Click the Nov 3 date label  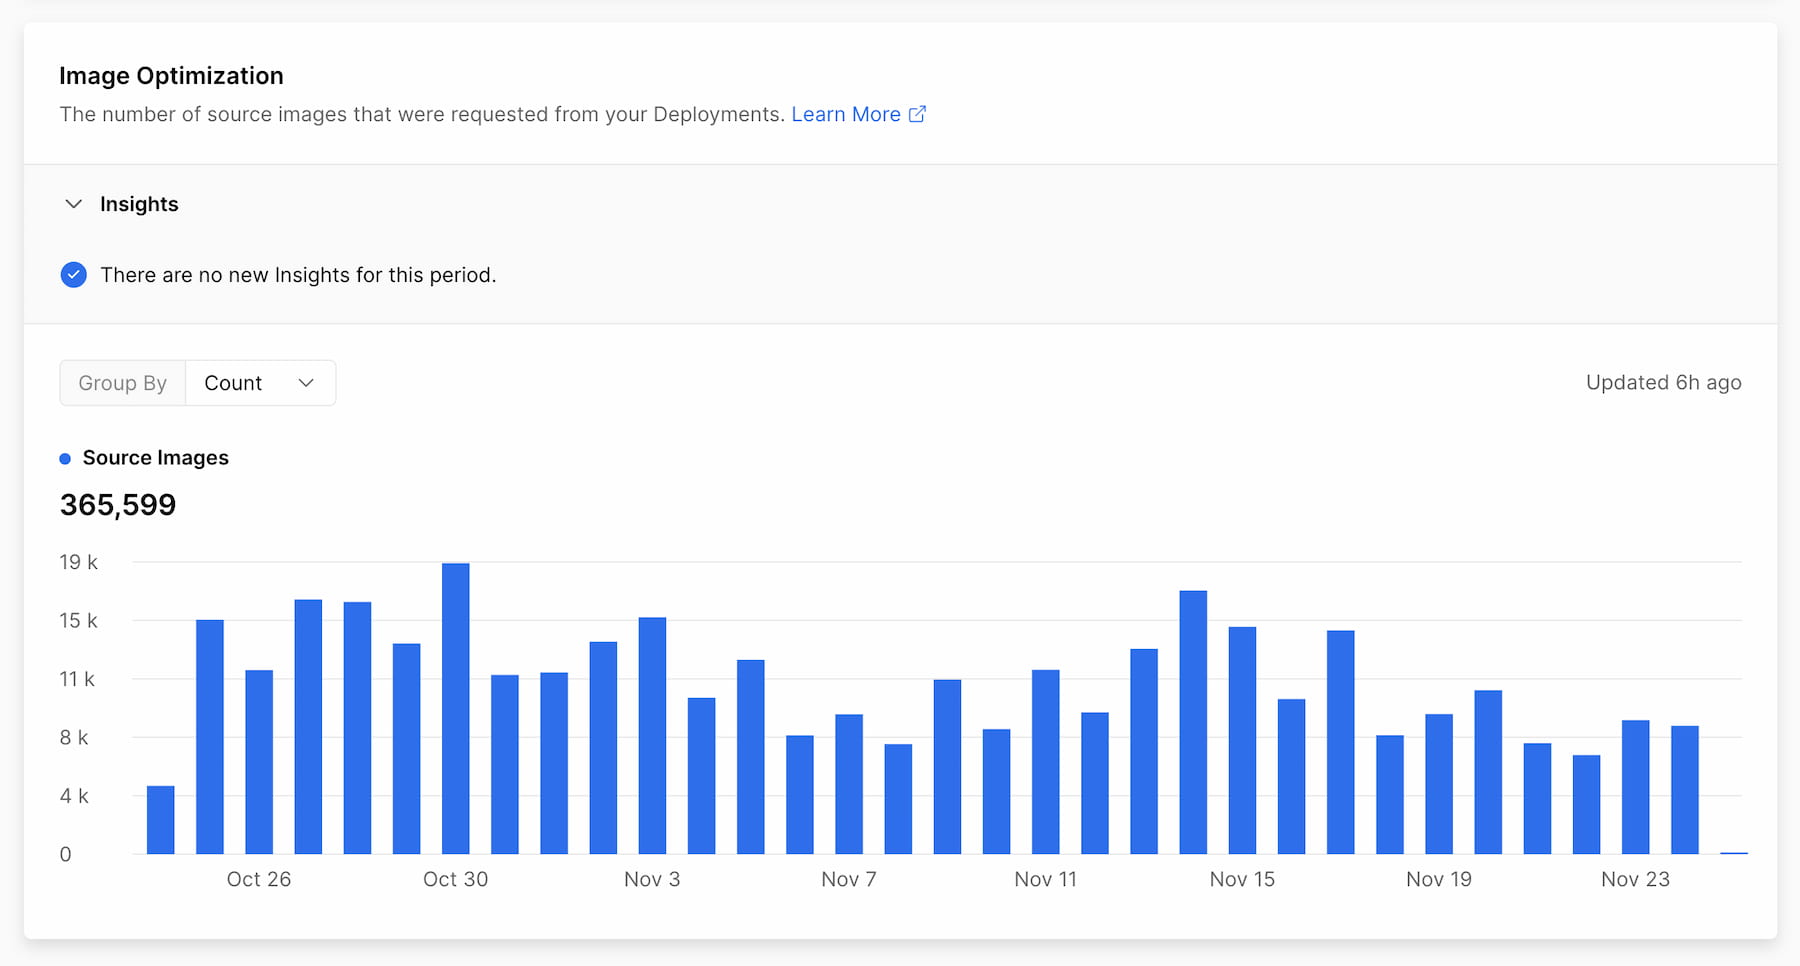pos(652,879)
